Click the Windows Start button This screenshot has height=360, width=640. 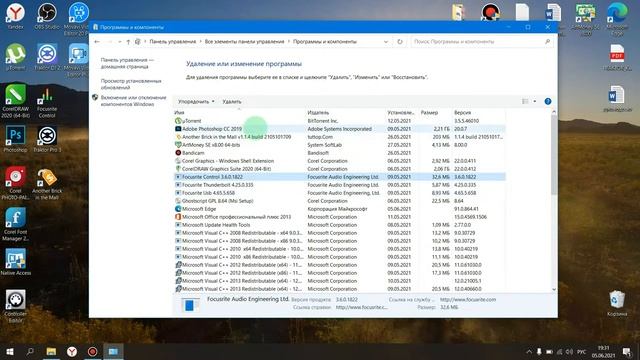pyautogui.click(x=10, y=351)
